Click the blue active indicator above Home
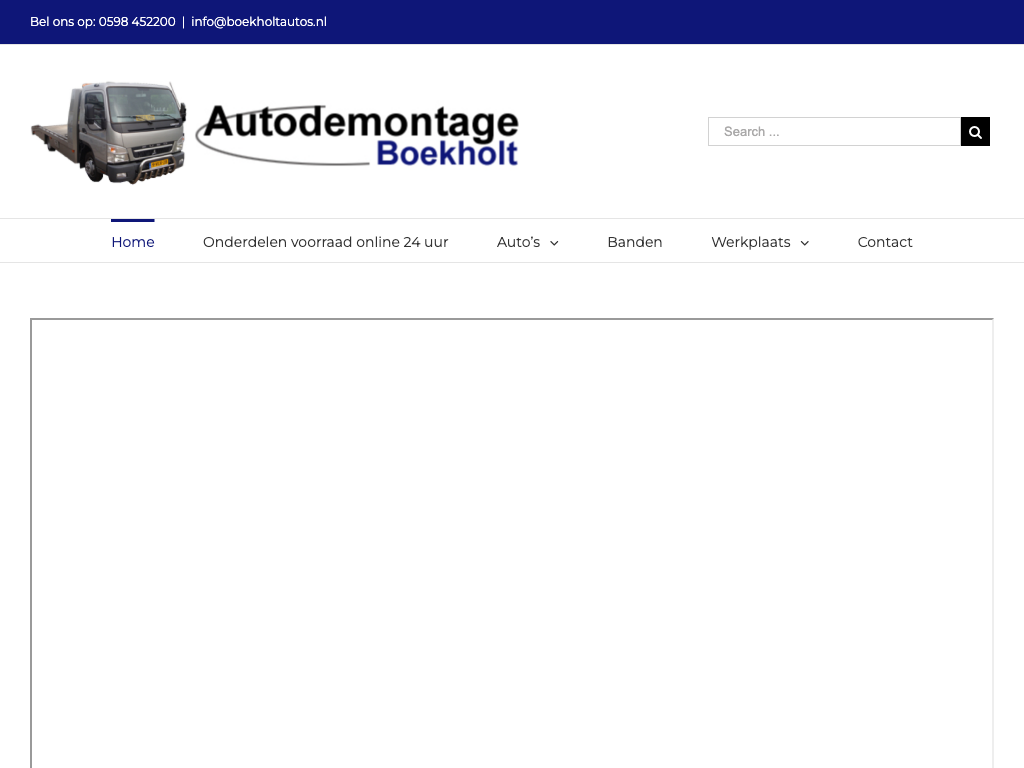Image resolution: width=1024 pixels, height=768 pixels. (133, 220)
